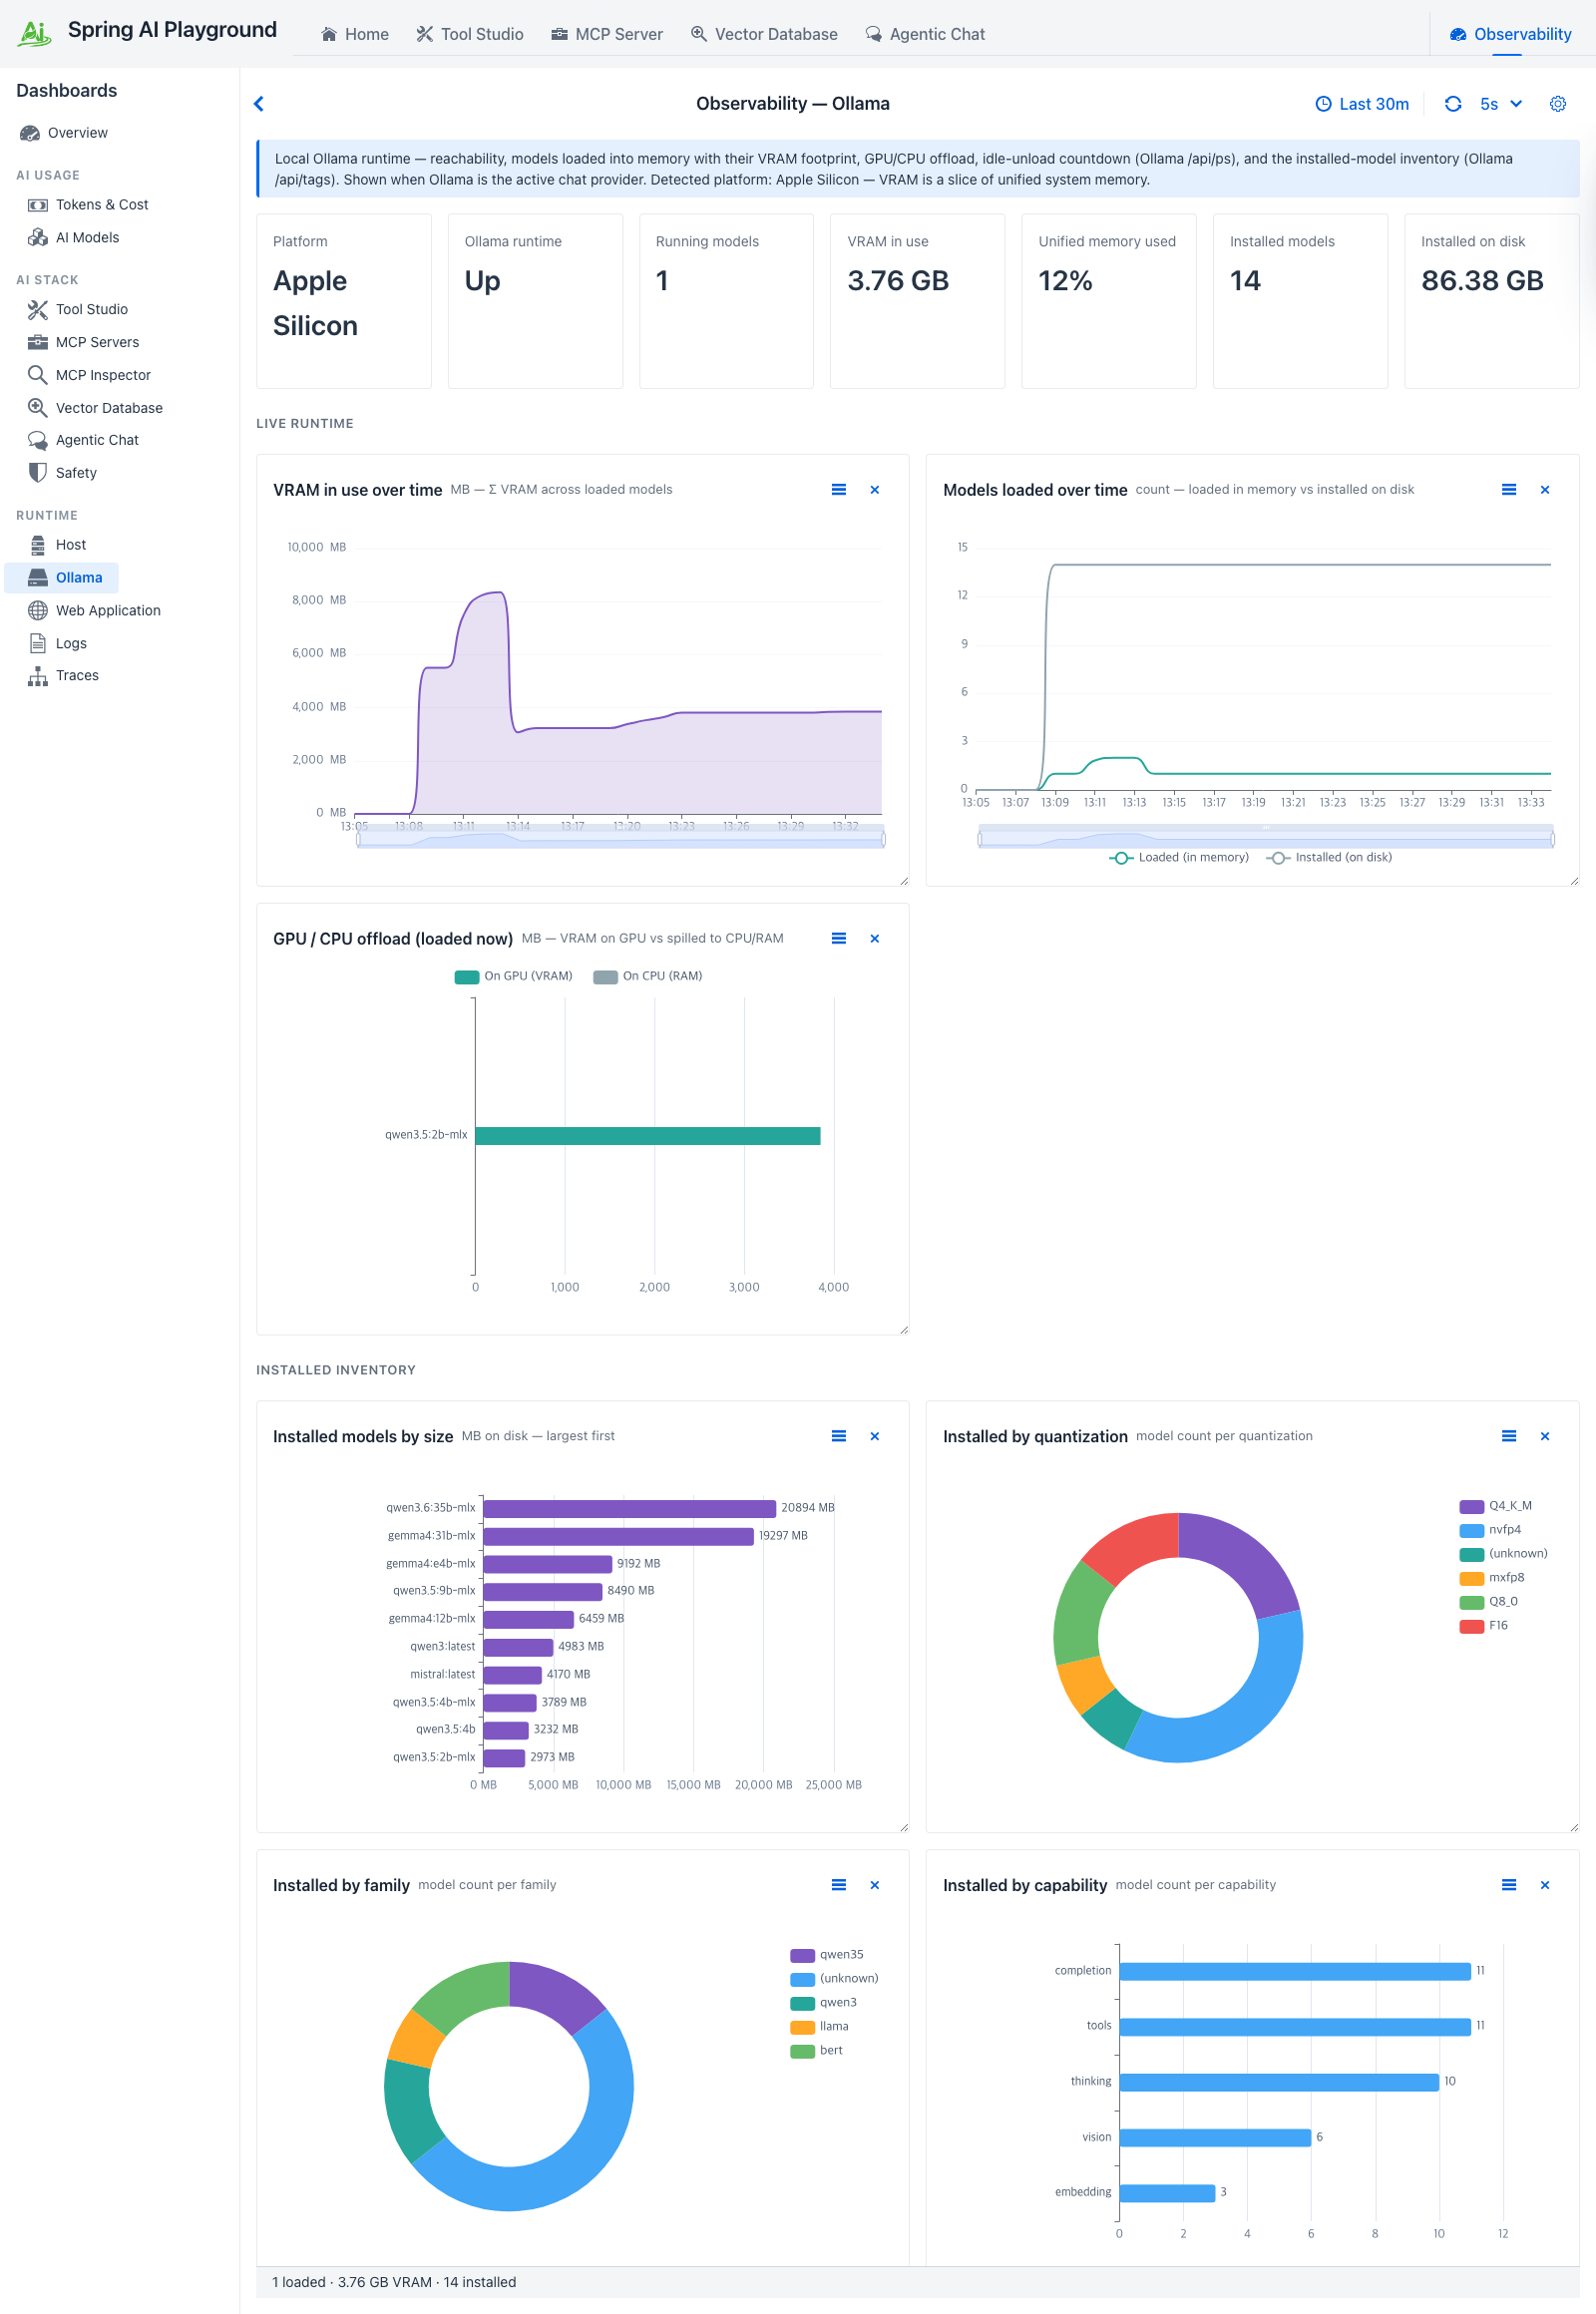Open menu icon on Installed by quantization panel

(1509, 1437)
